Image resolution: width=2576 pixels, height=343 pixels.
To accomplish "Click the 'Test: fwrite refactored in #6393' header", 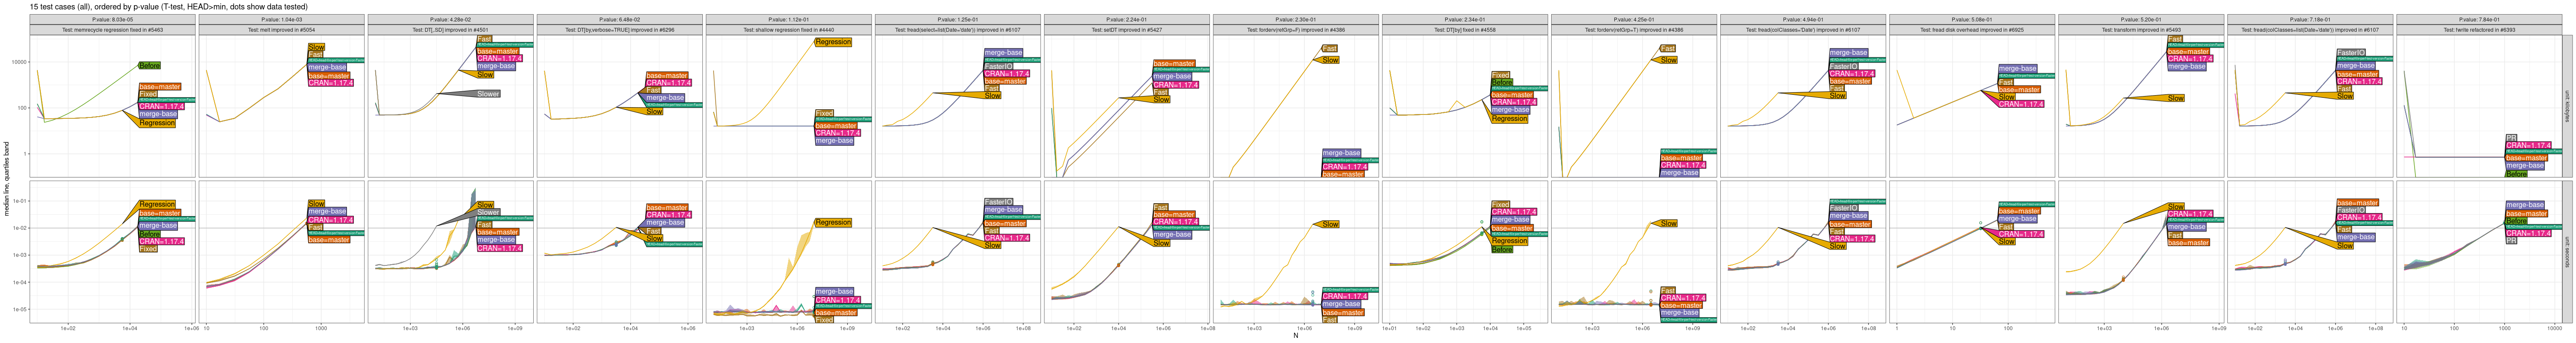I will pos(2478,30).
